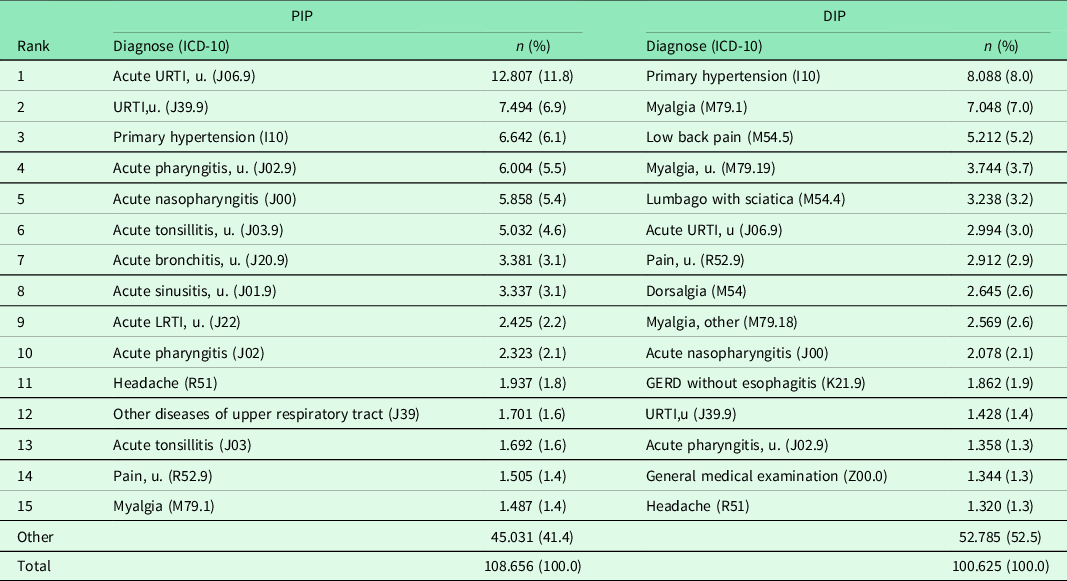Click the Acute LRTI, u. (J22) cell
Image resolution: width=1067 pixels, height=581 pixels.
[x=176, y=321]
